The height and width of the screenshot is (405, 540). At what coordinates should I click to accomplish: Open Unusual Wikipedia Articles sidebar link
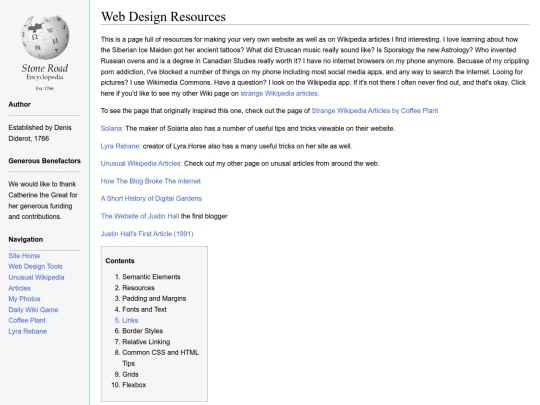(x=36, y=283)
